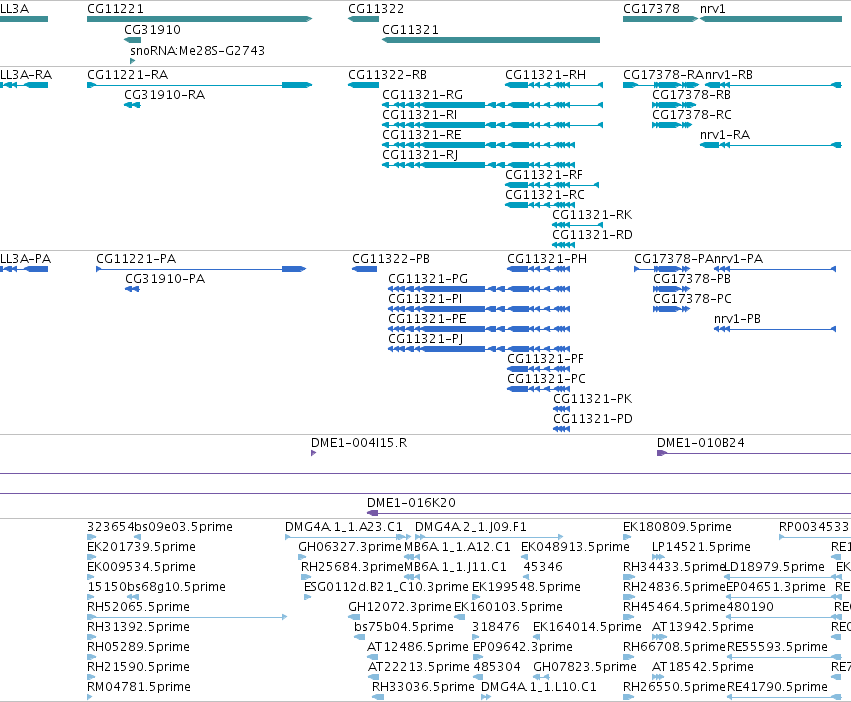The width and height of the screenshot is (851, 702).
Task: Select EST LP14521.5prime
Action: tap(701, 547)
